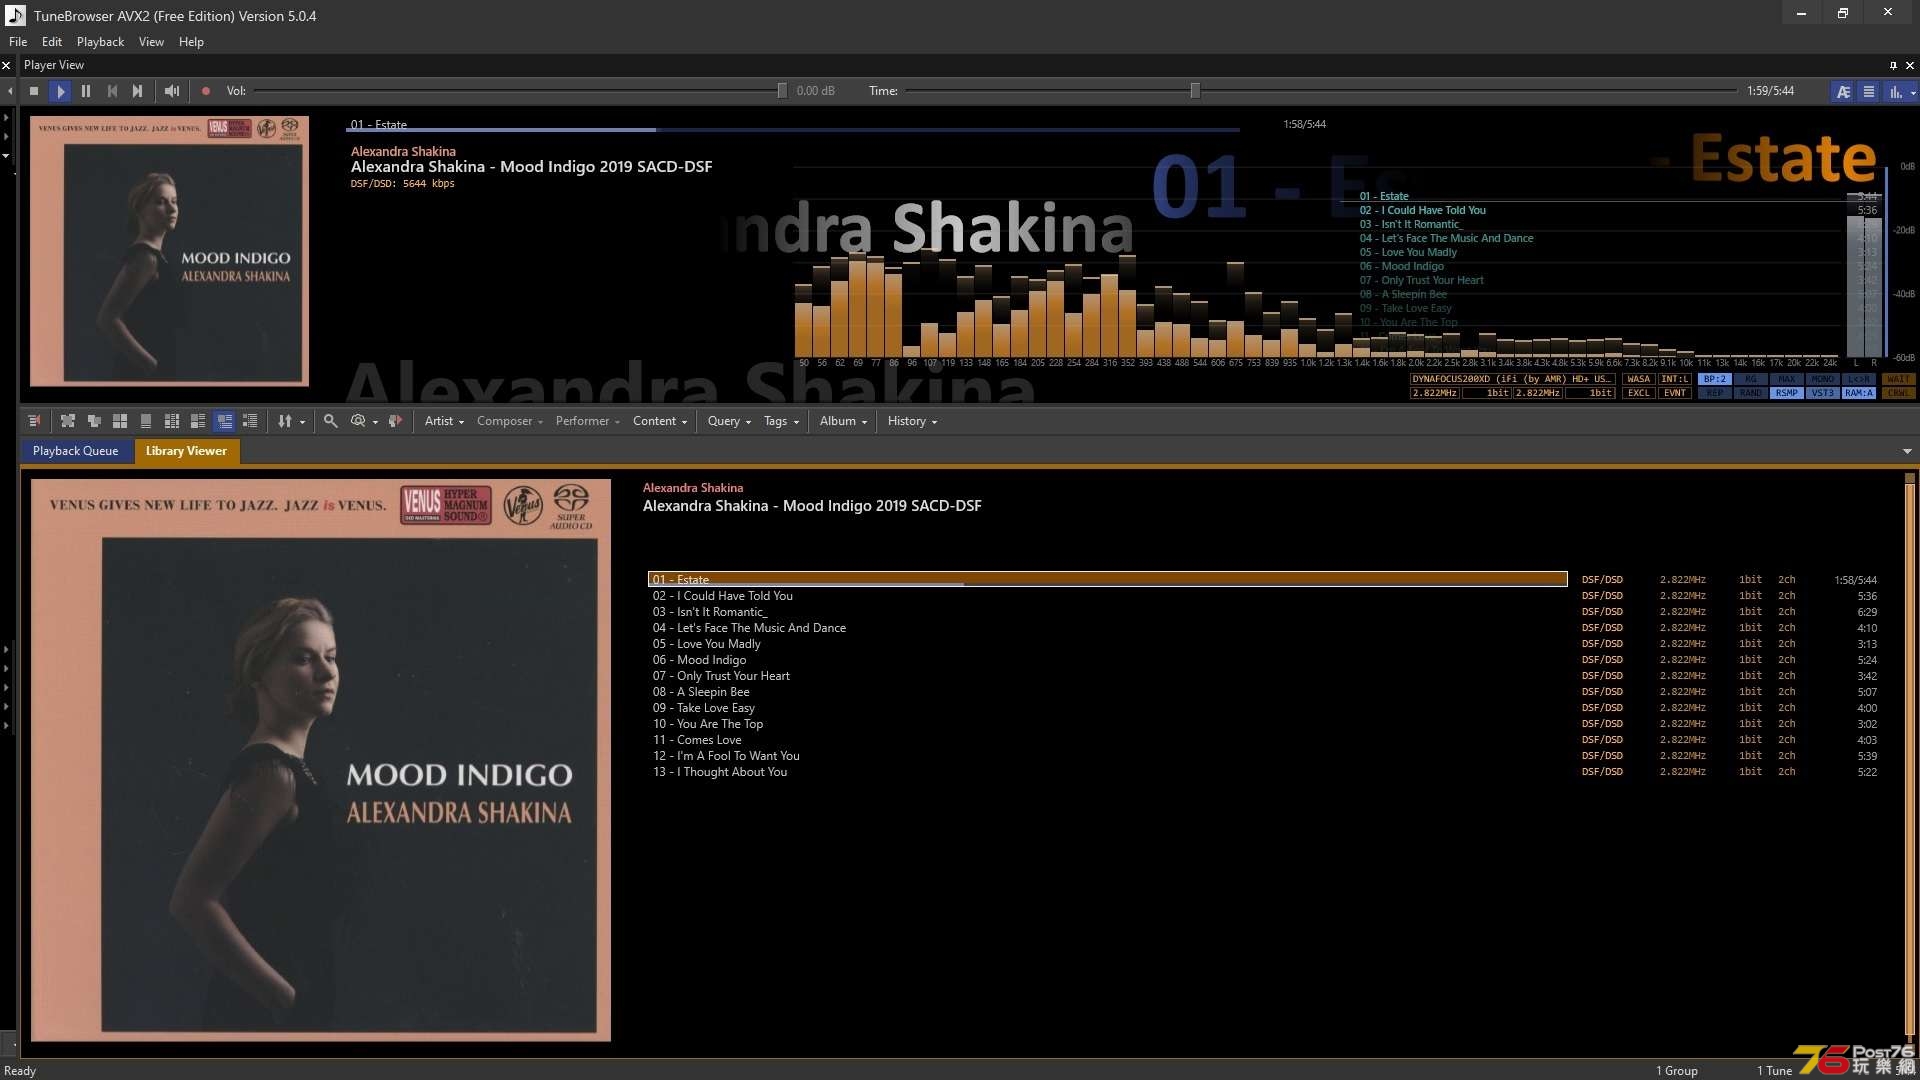This screenshot has height=1080, width=1920.
Task: Click the RAM:A button
Action: [1859, 393]
